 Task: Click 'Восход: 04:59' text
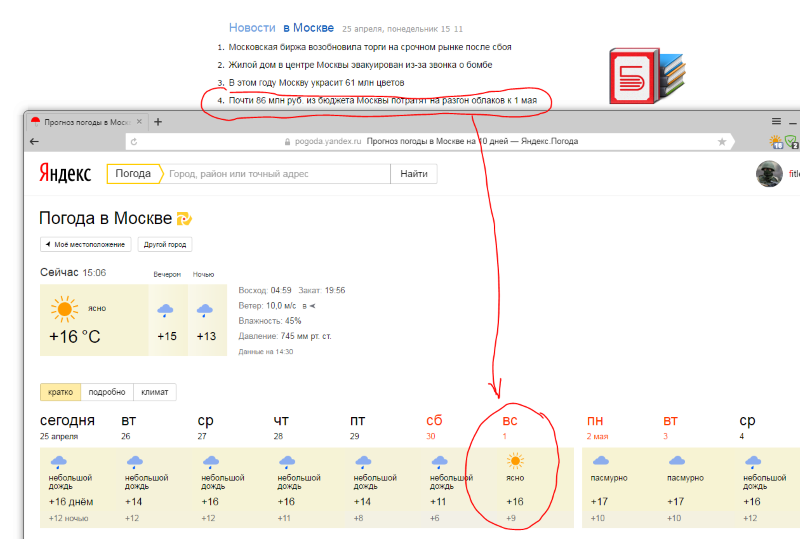(x=265, y=290)
